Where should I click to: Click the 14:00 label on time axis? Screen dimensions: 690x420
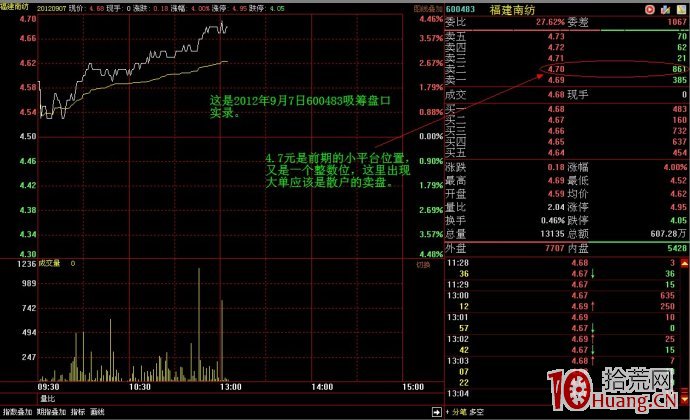click(322, 387)
